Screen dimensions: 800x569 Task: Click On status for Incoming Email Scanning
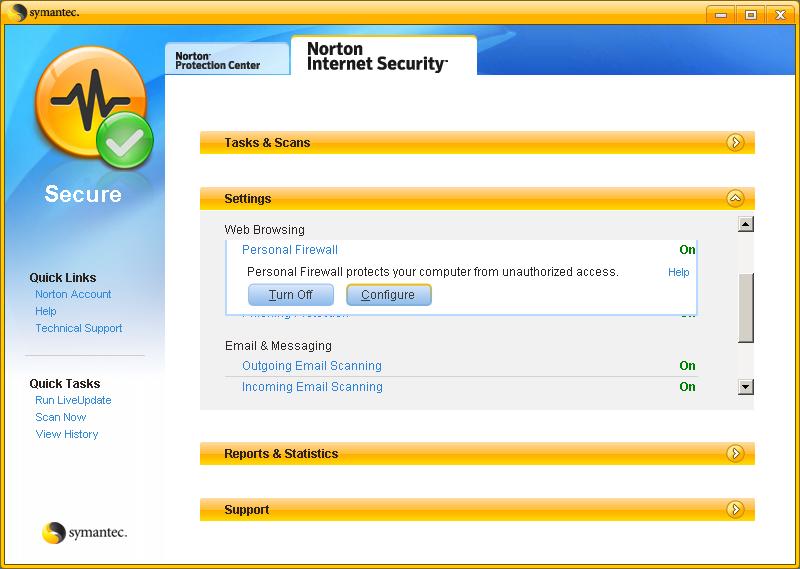[687, 387]
